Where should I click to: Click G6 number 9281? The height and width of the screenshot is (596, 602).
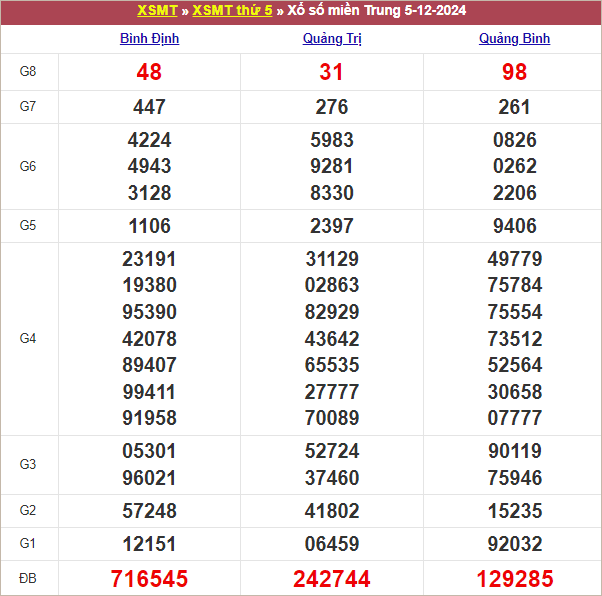pos(332,166)
